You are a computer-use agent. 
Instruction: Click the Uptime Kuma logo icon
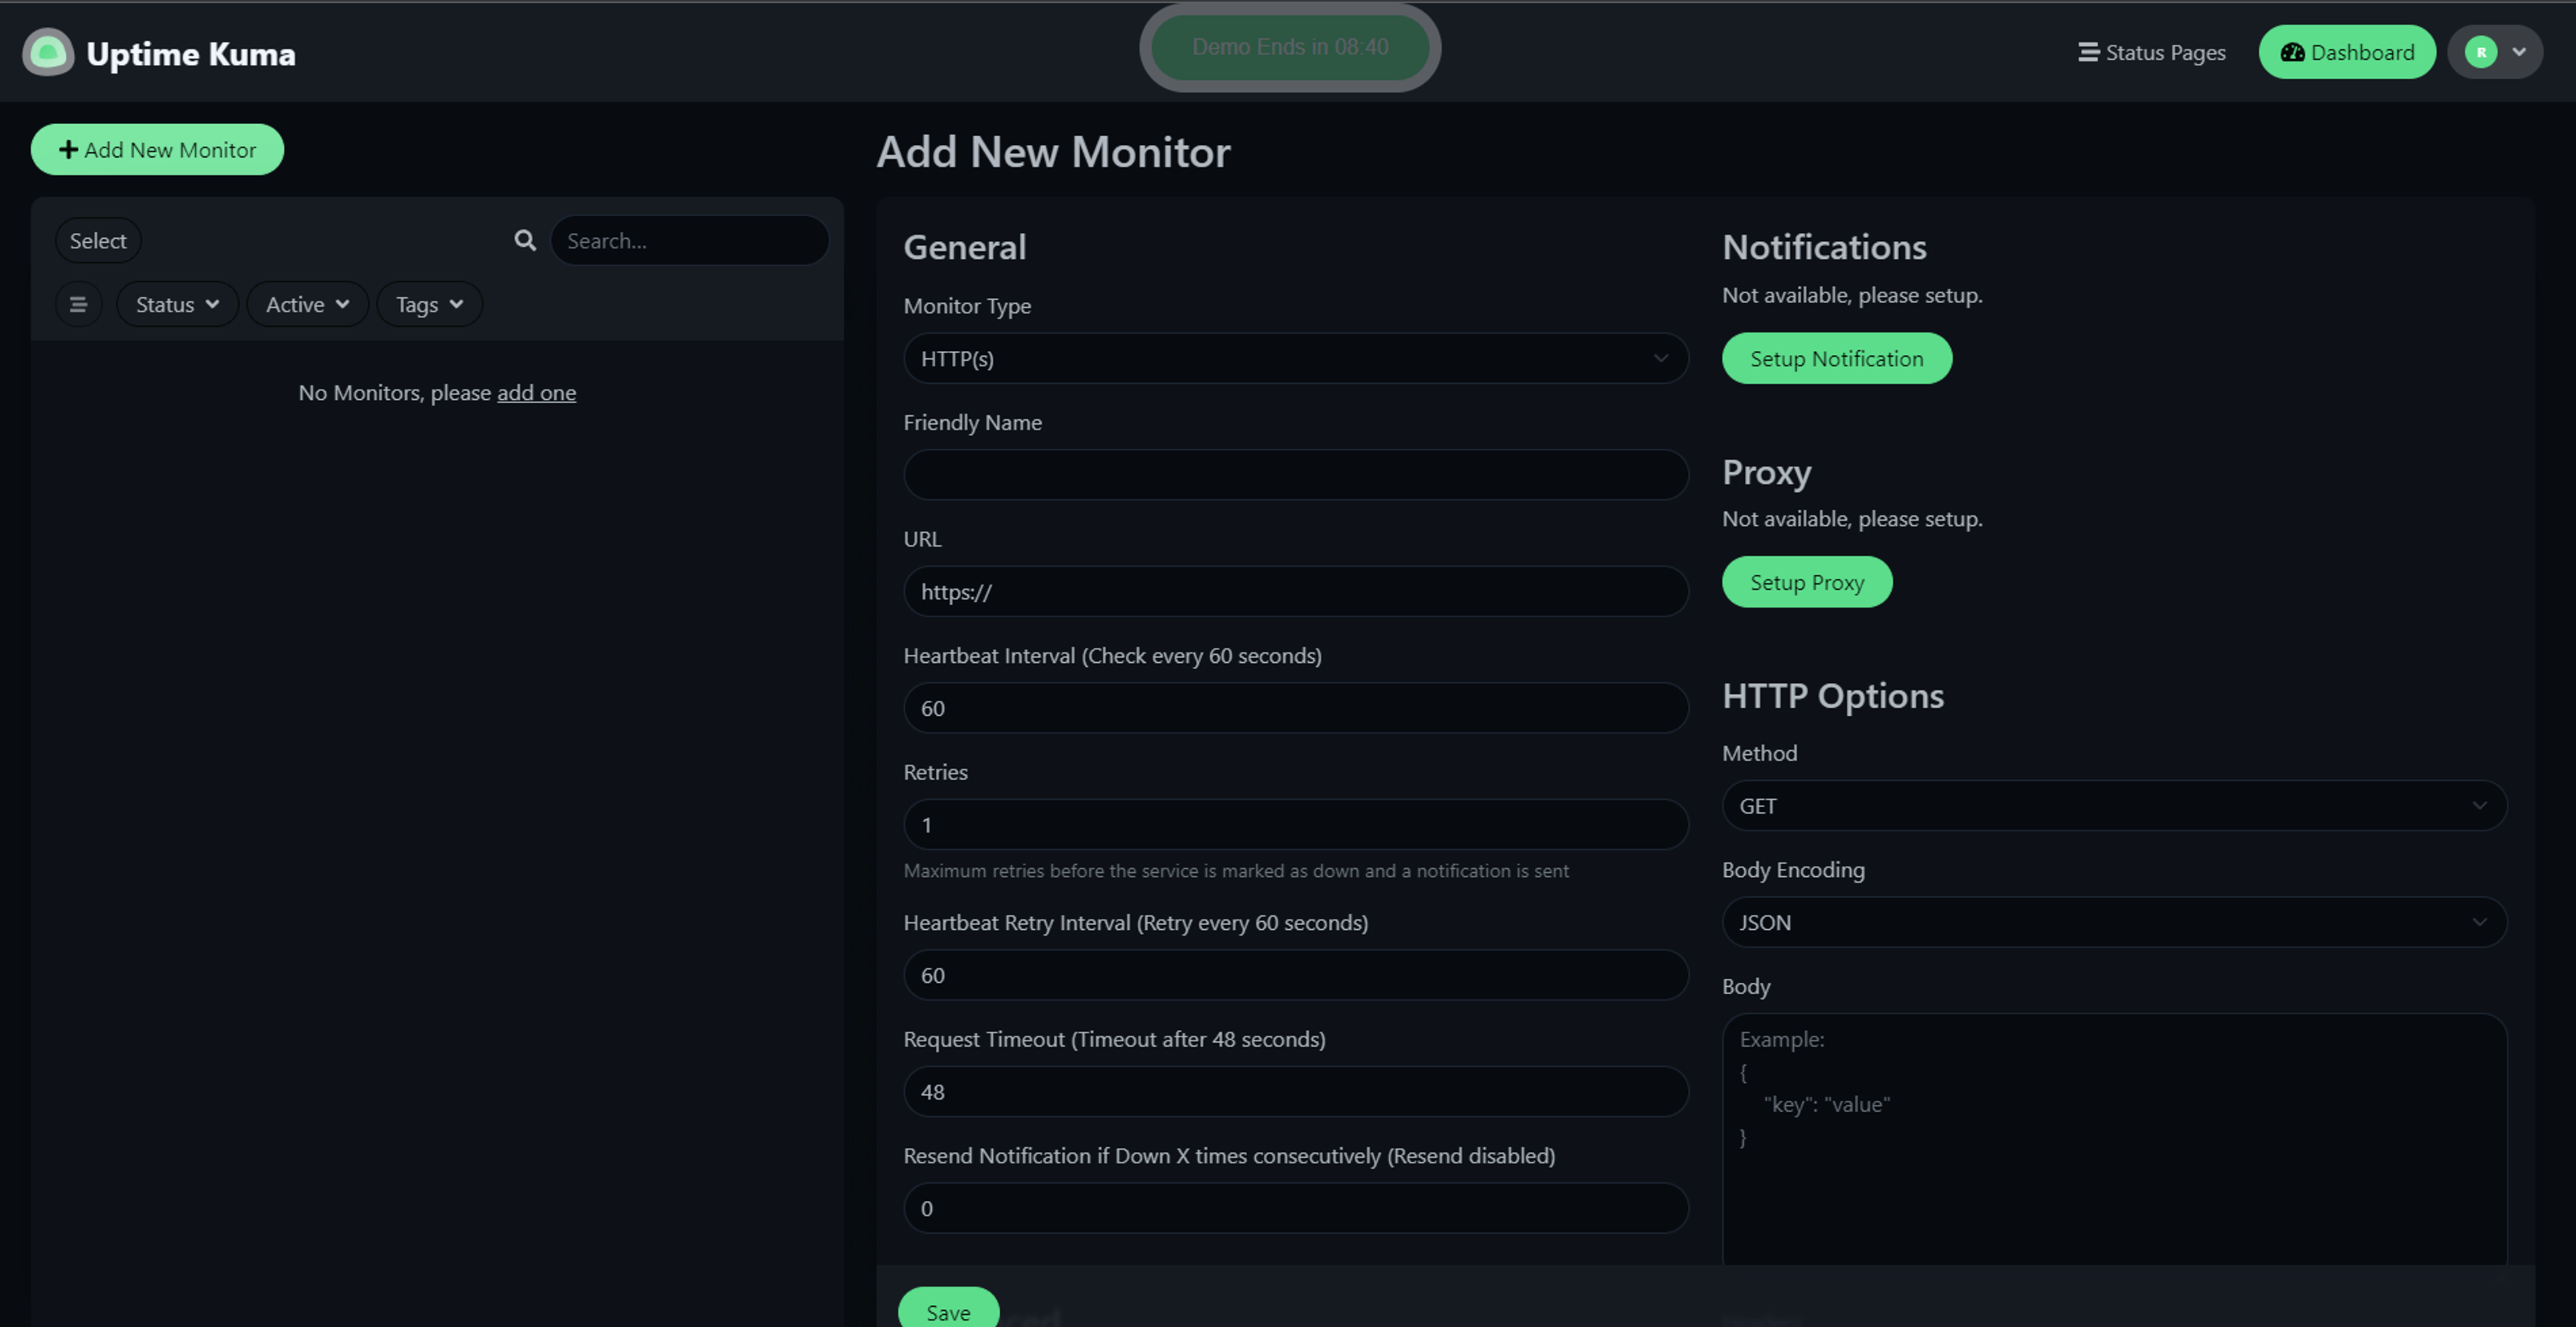point(48,52)
